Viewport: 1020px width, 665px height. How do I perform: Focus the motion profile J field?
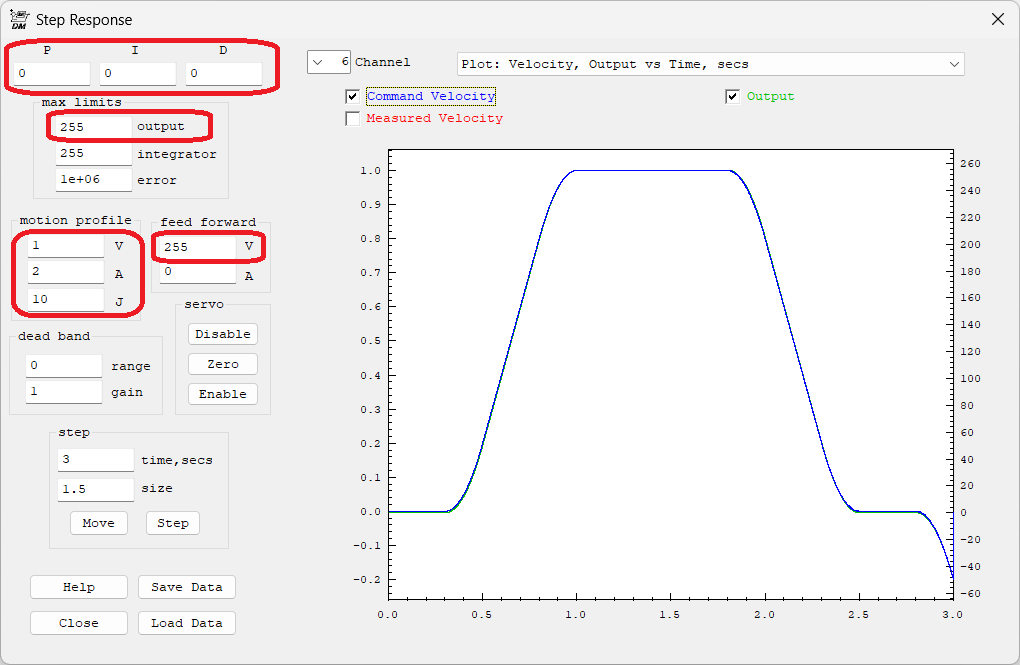coord(65,300)
